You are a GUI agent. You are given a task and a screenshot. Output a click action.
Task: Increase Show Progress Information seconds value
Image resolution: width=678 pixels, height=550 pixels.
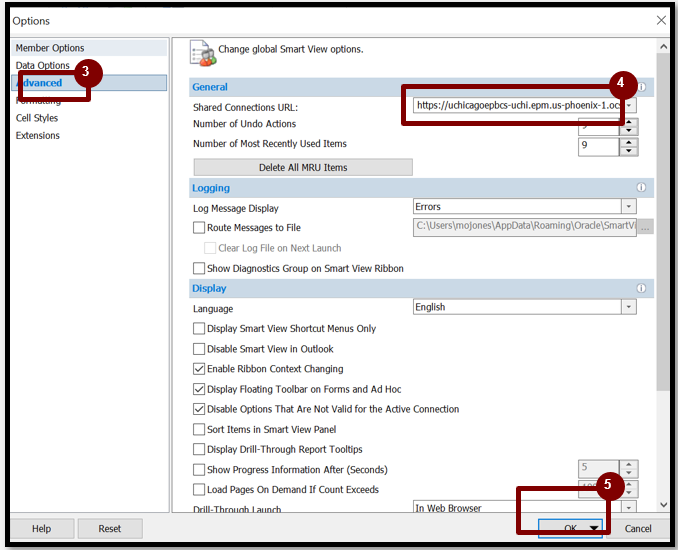[629, 465]
